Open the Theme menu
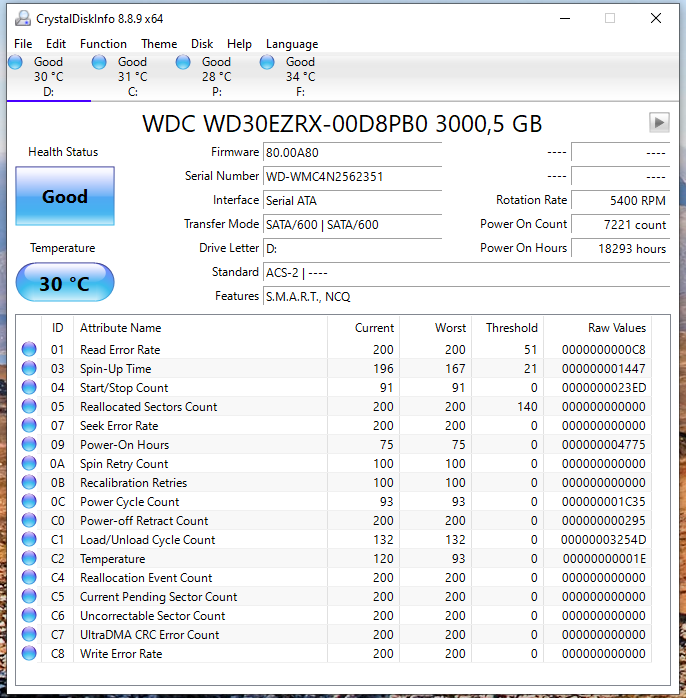This screenshot has height=698, width=686. (x=159, y=44)
